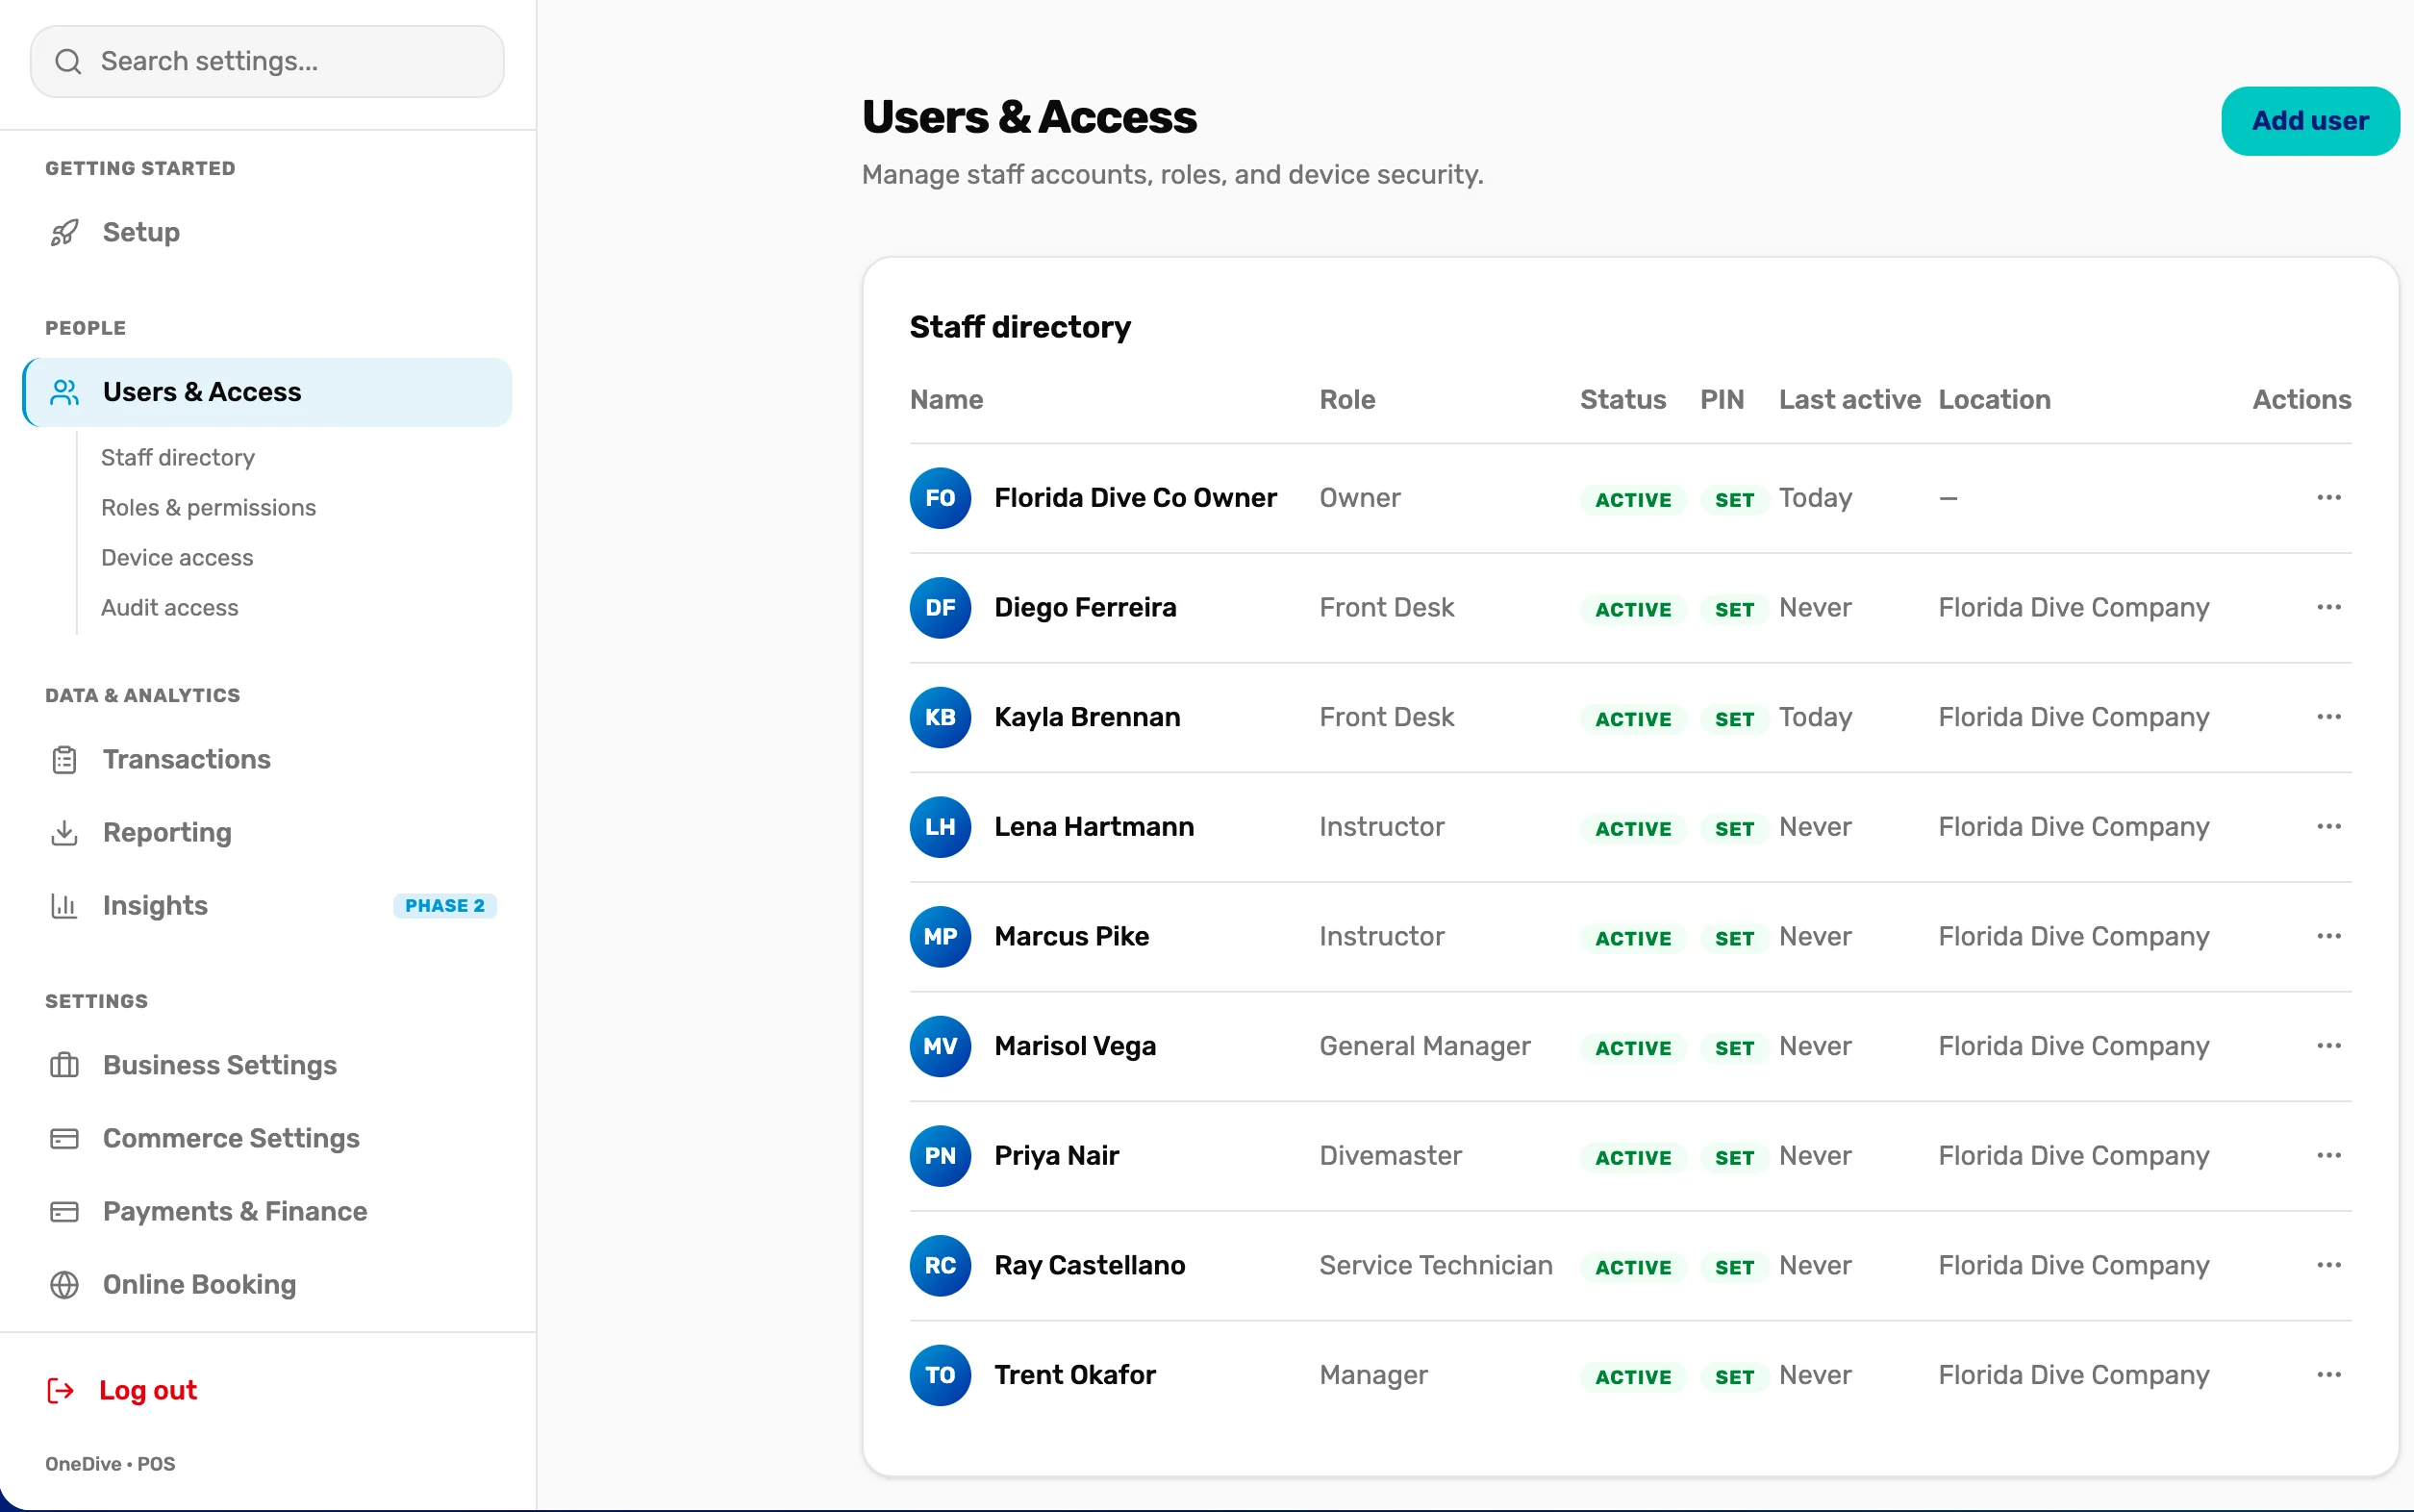
Task: Click the briefcase icon beside Business Settings
Action: [x=65, y=1065]
